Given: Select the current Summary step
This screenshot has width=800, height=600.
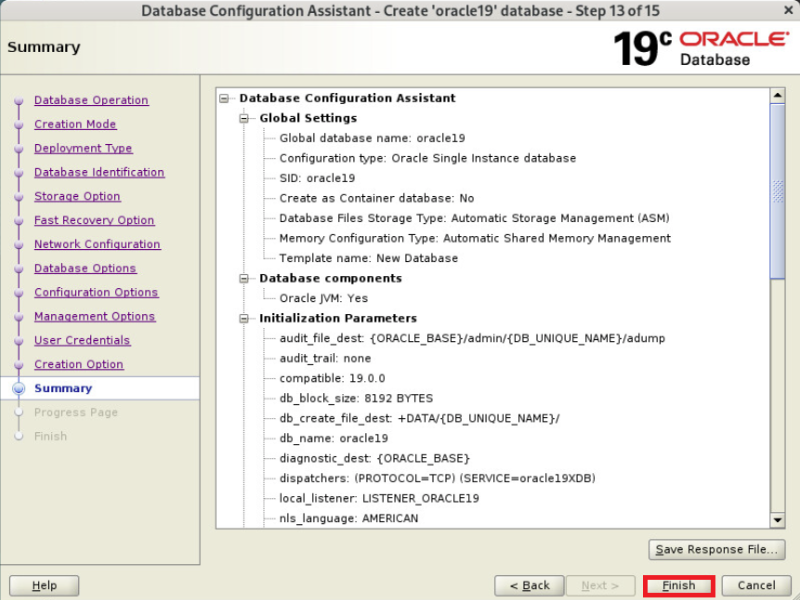Looking at the screenshot, I should coord(63,388).
